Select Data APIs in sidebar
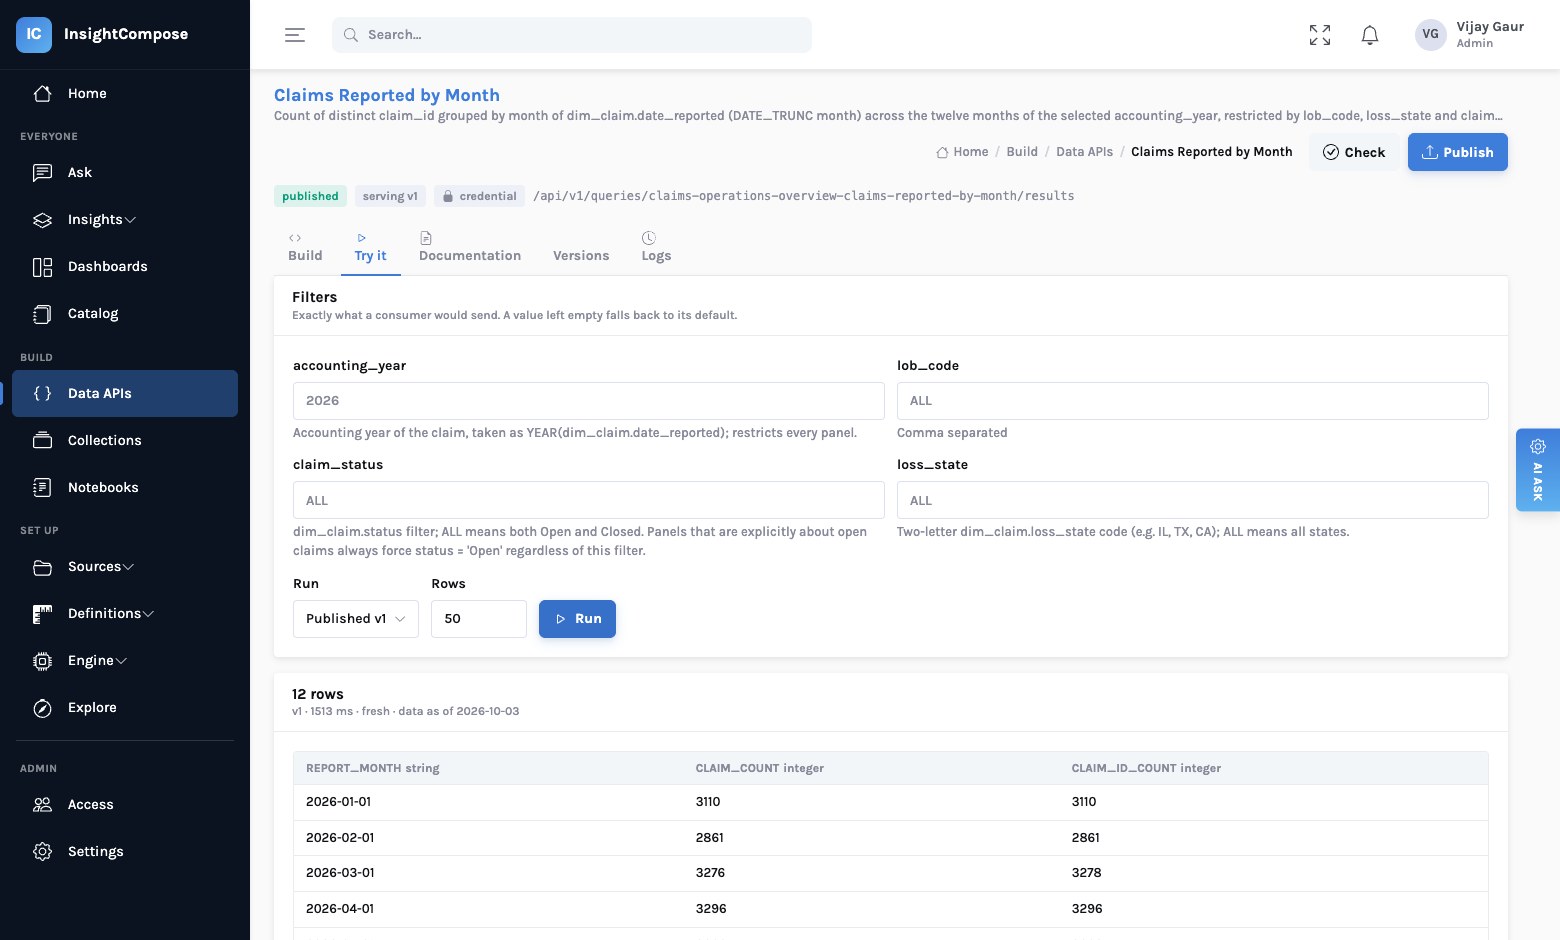Image resolution: width=1560 pixels, height=940 pixels. tap(125, 393)
